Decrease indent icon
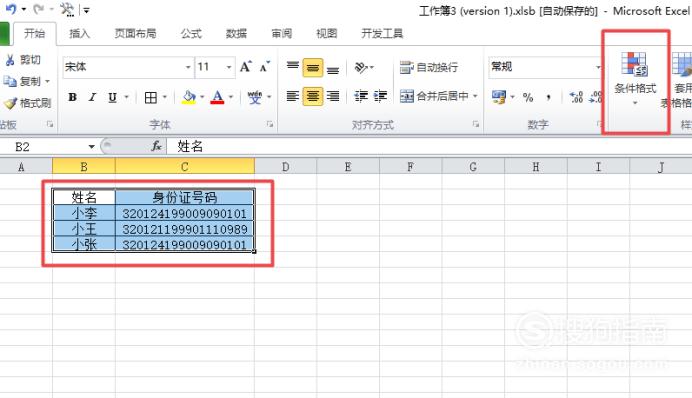The width and height of the screenshot is (692, 398). click(x=361, y=96)
